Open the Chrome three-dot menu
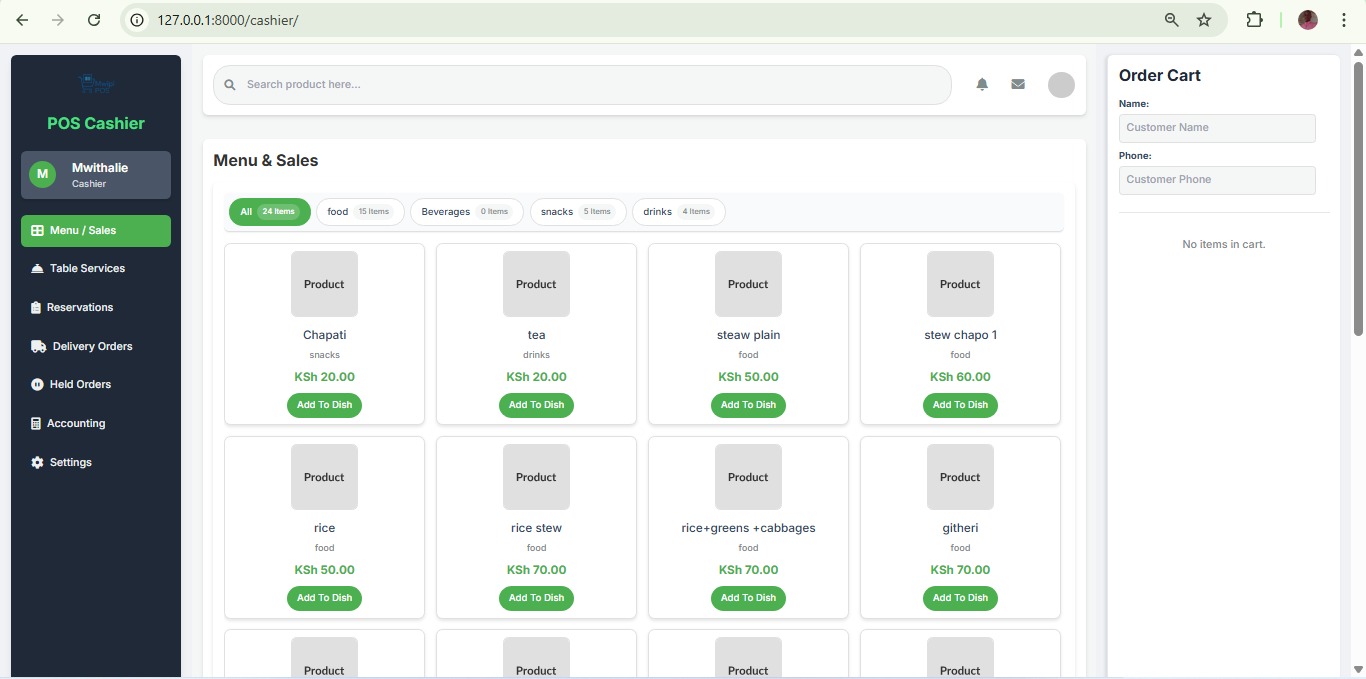The image size is (1366, 679). point(1344,20)
